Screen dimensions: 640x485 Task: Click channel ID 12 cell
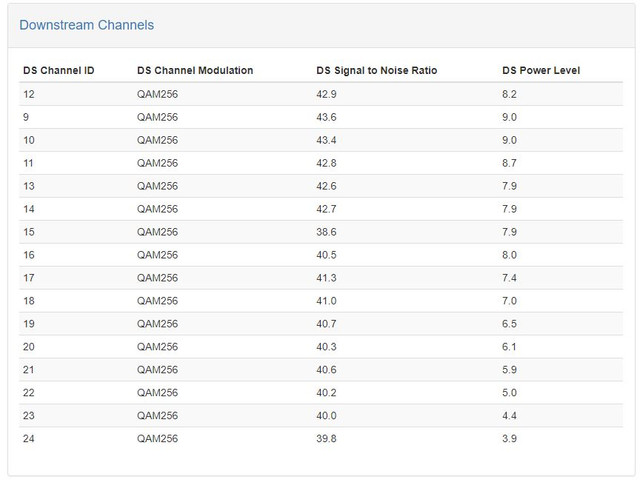point(29,94)
